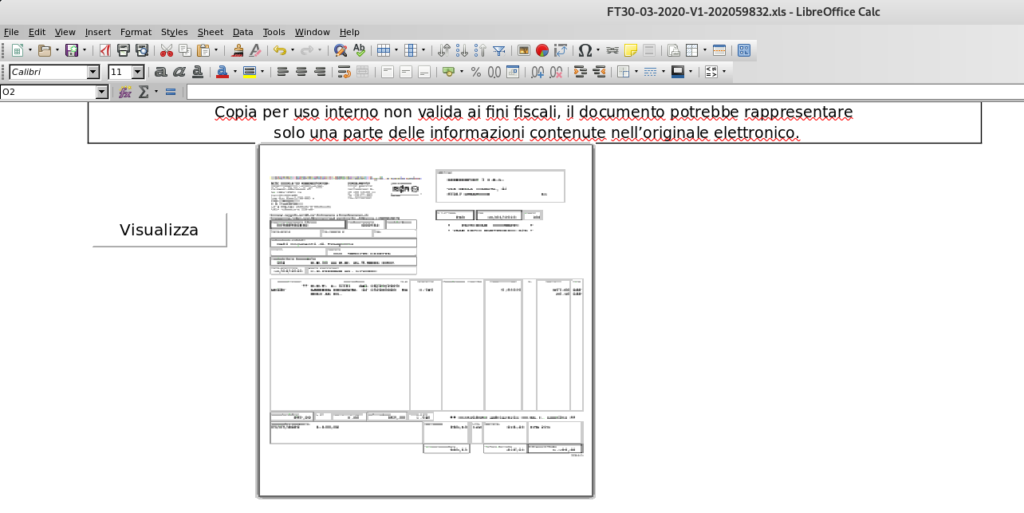Open the Sheet menu
The width and height of the screenshot is (1024, 513).
coord(210,32)
